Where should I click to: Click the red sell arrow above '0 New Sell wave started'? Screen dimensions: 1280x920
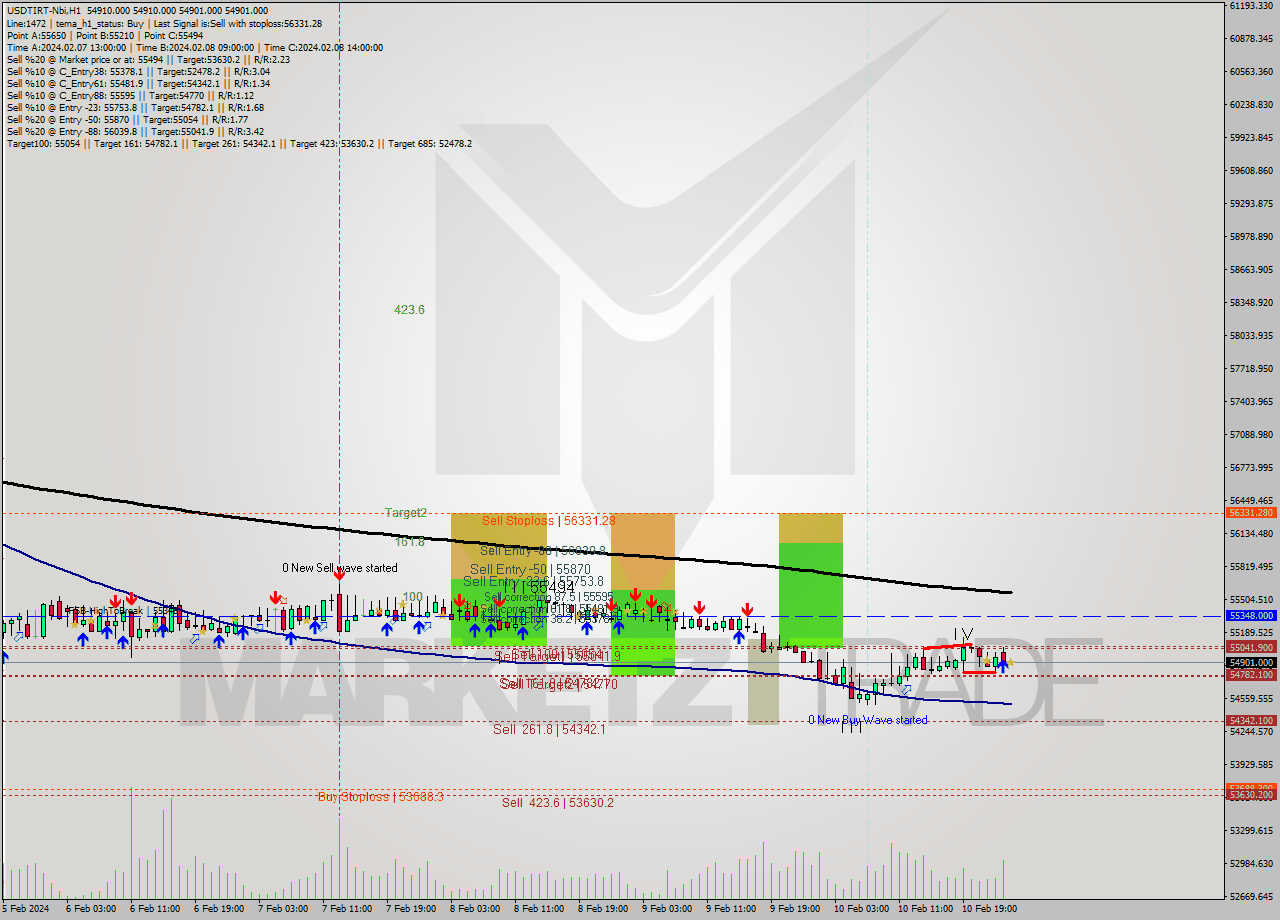click(339, 576)
